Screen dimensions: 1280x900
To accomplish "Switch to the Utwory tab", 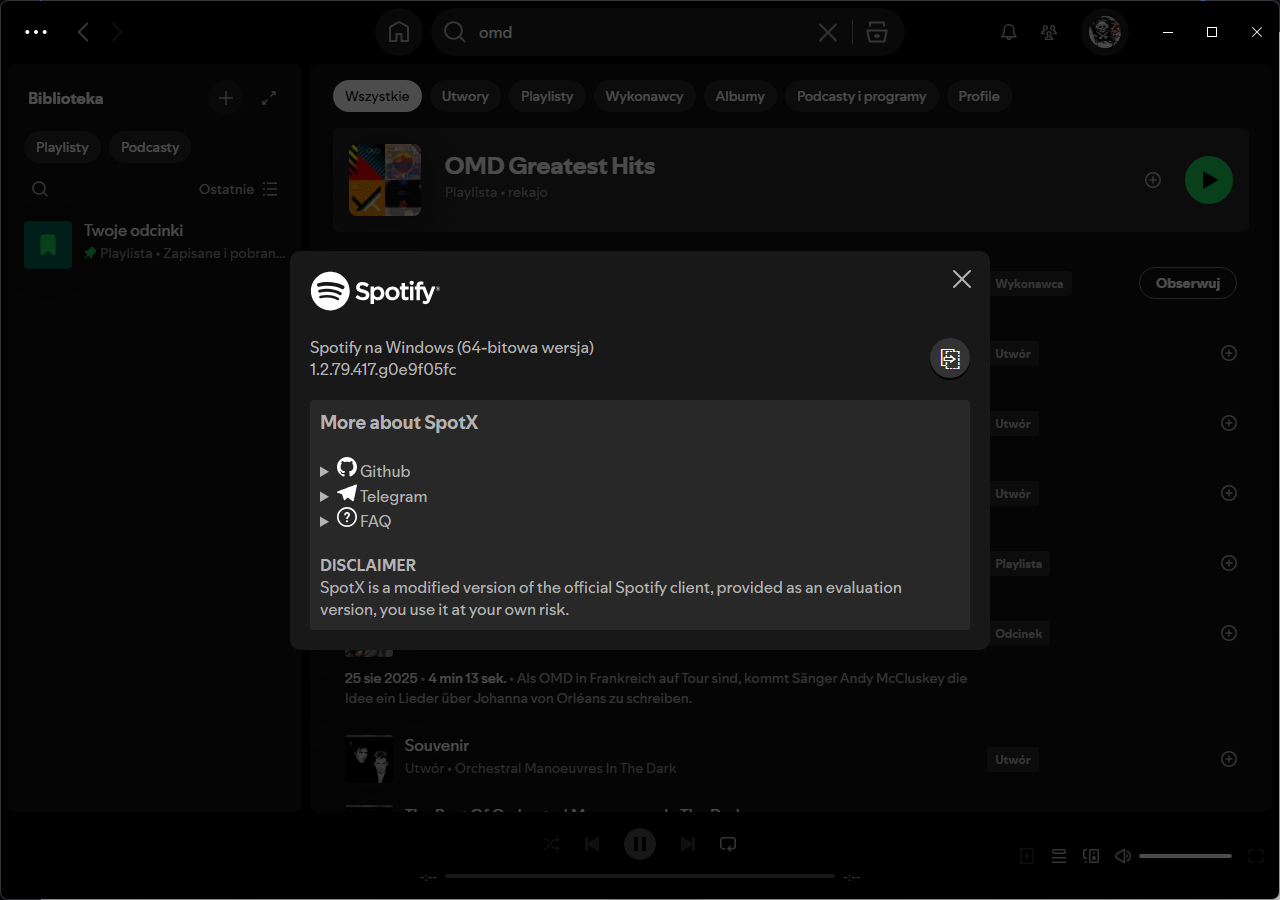I will click(465, 96).
